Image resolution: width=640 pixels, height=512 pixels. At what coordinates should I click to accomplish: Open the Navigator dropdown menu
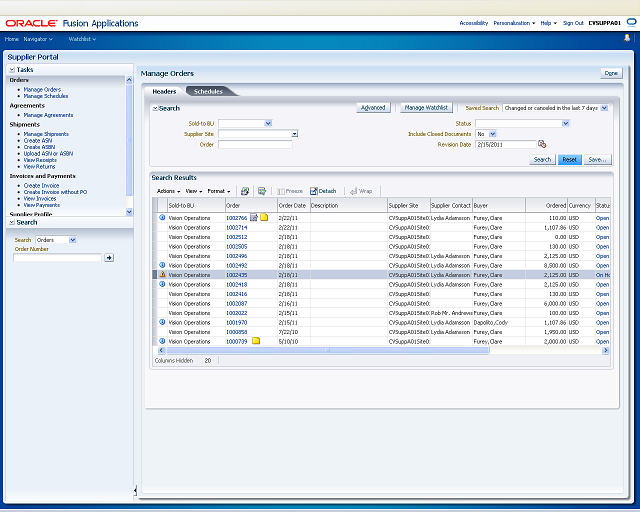click(38, 39)
